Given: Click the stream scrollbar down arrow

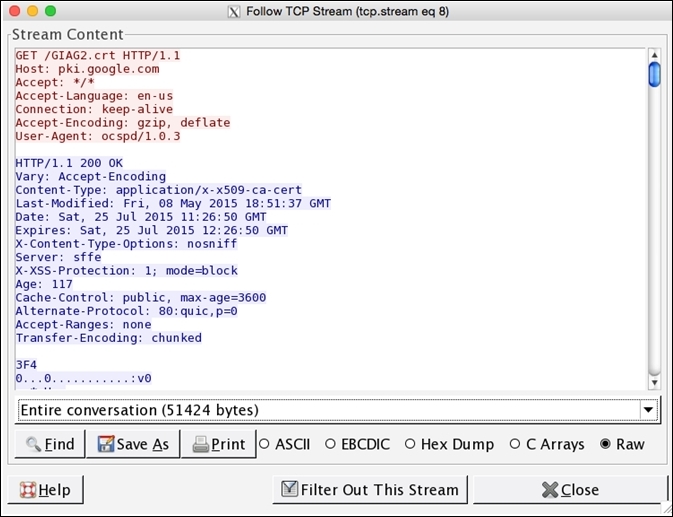Looking at the screenshot, I should point(654,383).
